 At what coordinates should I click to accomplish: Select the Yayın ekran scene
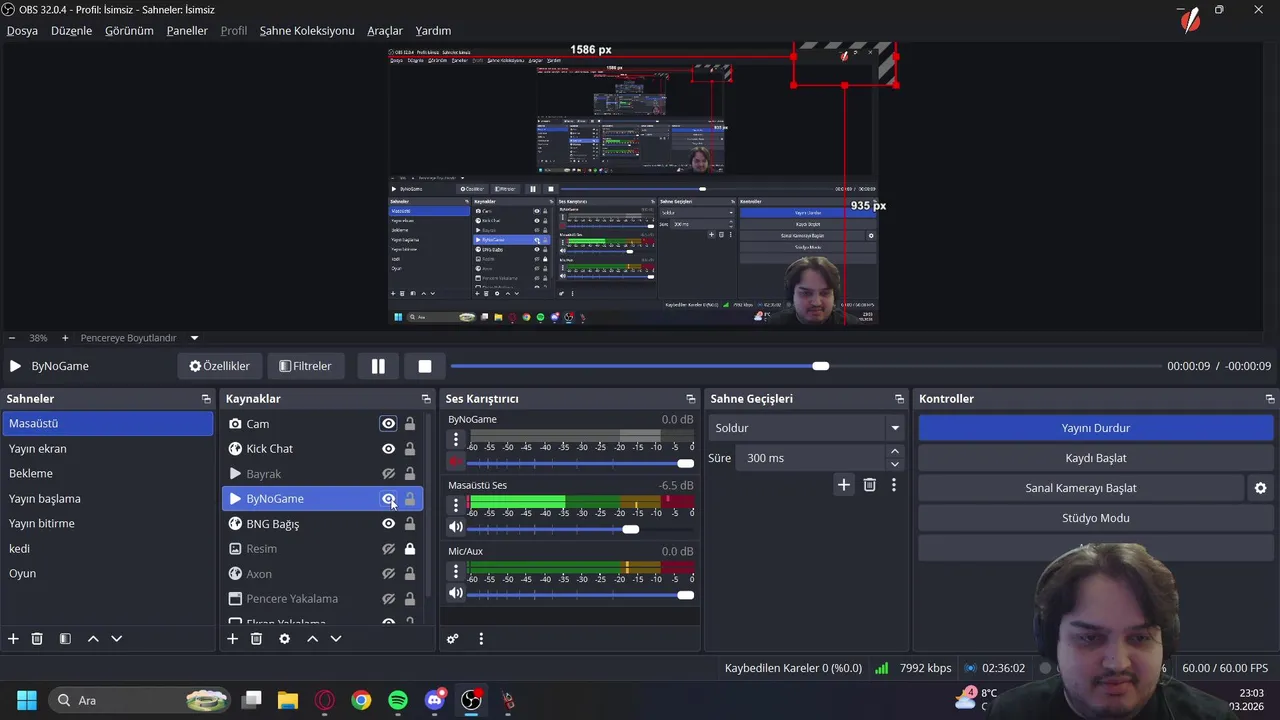coord(107,449)
